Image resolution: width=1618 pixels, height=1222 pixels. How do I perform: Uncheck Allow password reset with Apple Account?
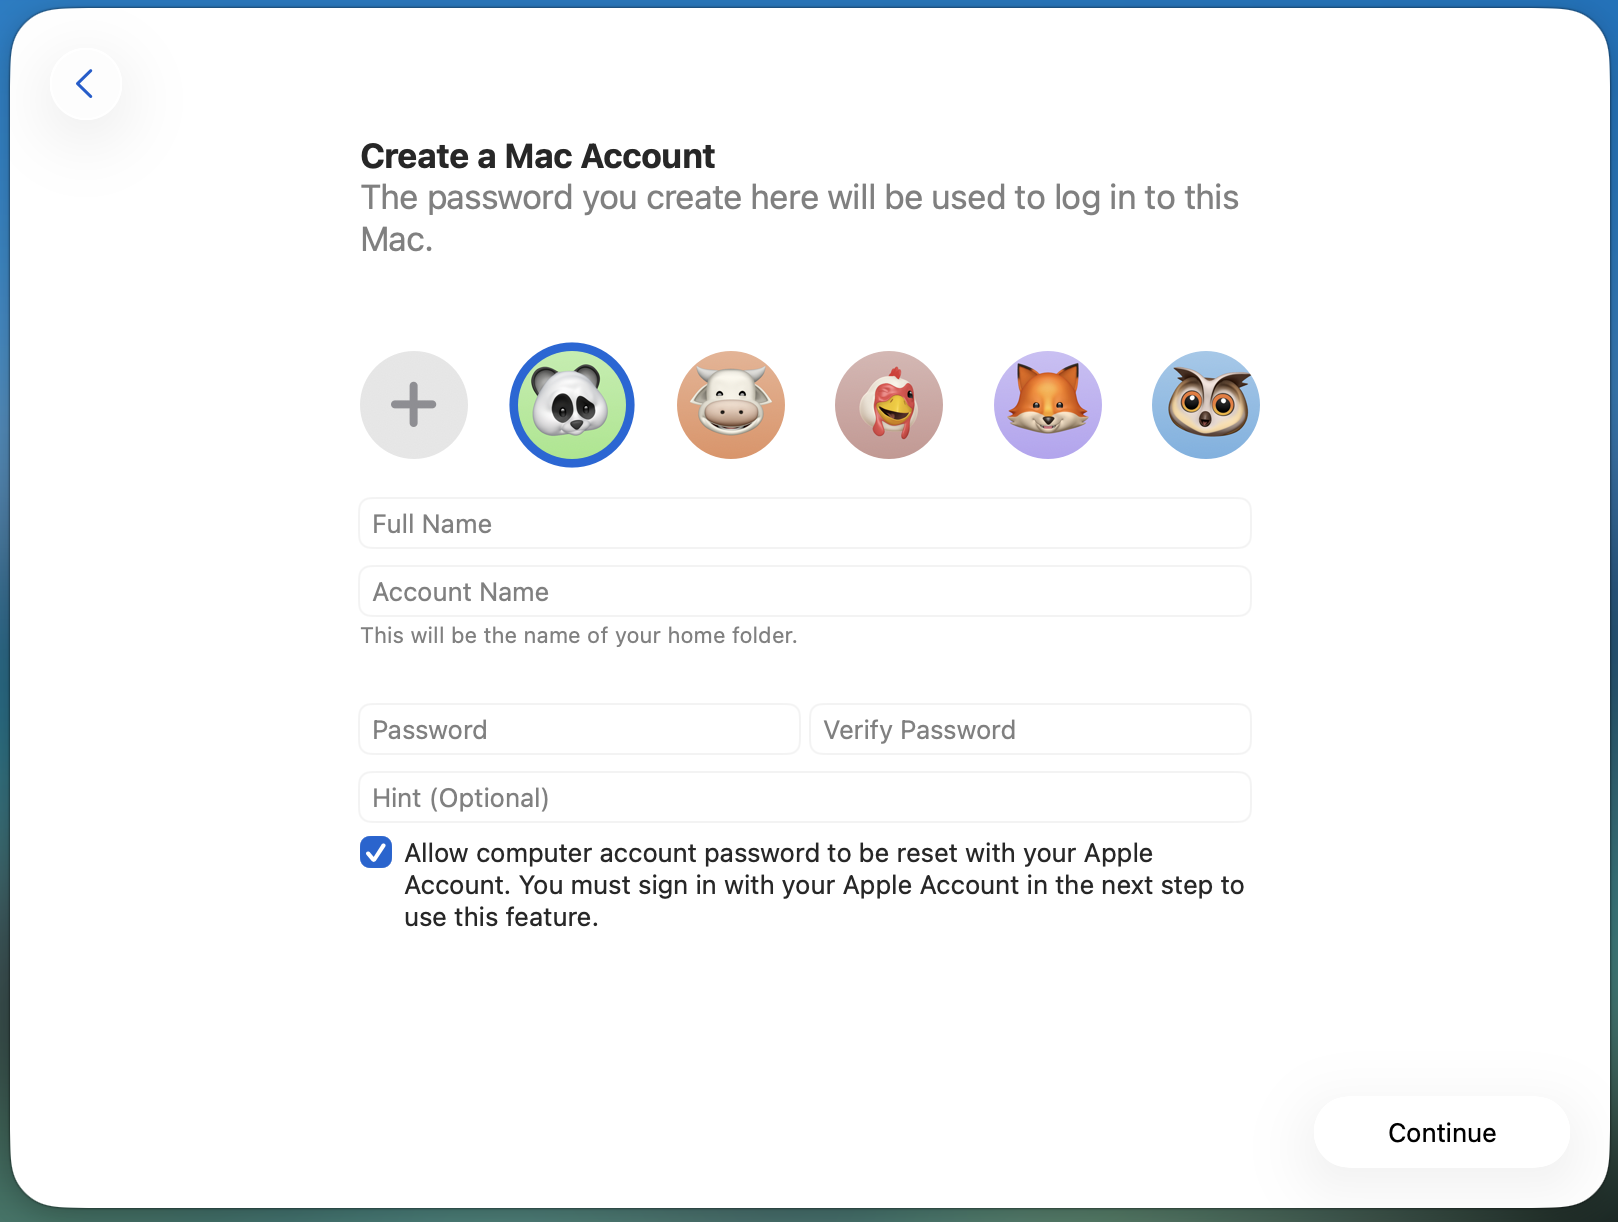tap(376, 853)
